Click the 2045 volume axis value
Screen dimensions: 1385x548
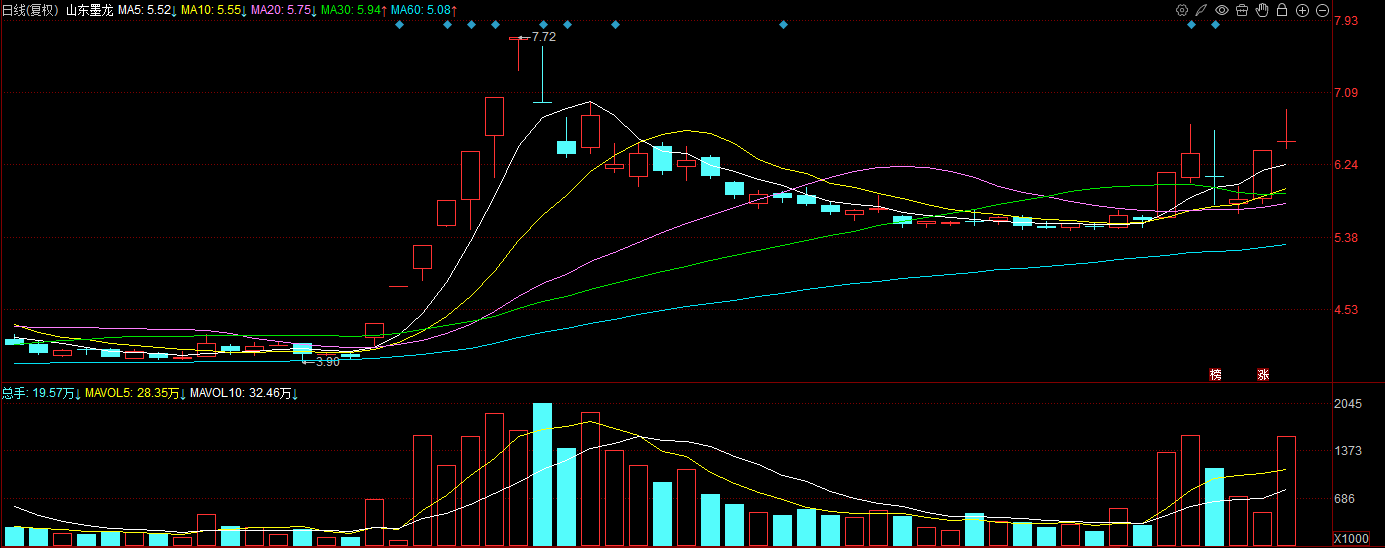tap(1349, 404)
